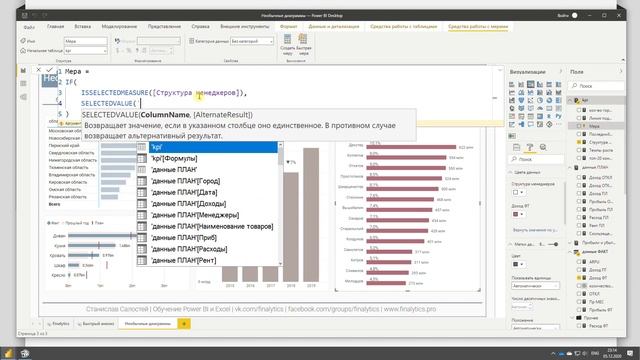Image resolution: width=640 pixels, height=360 pixels.
Task: Open 'Показывать единицы' dropdown
Action: 535,286
